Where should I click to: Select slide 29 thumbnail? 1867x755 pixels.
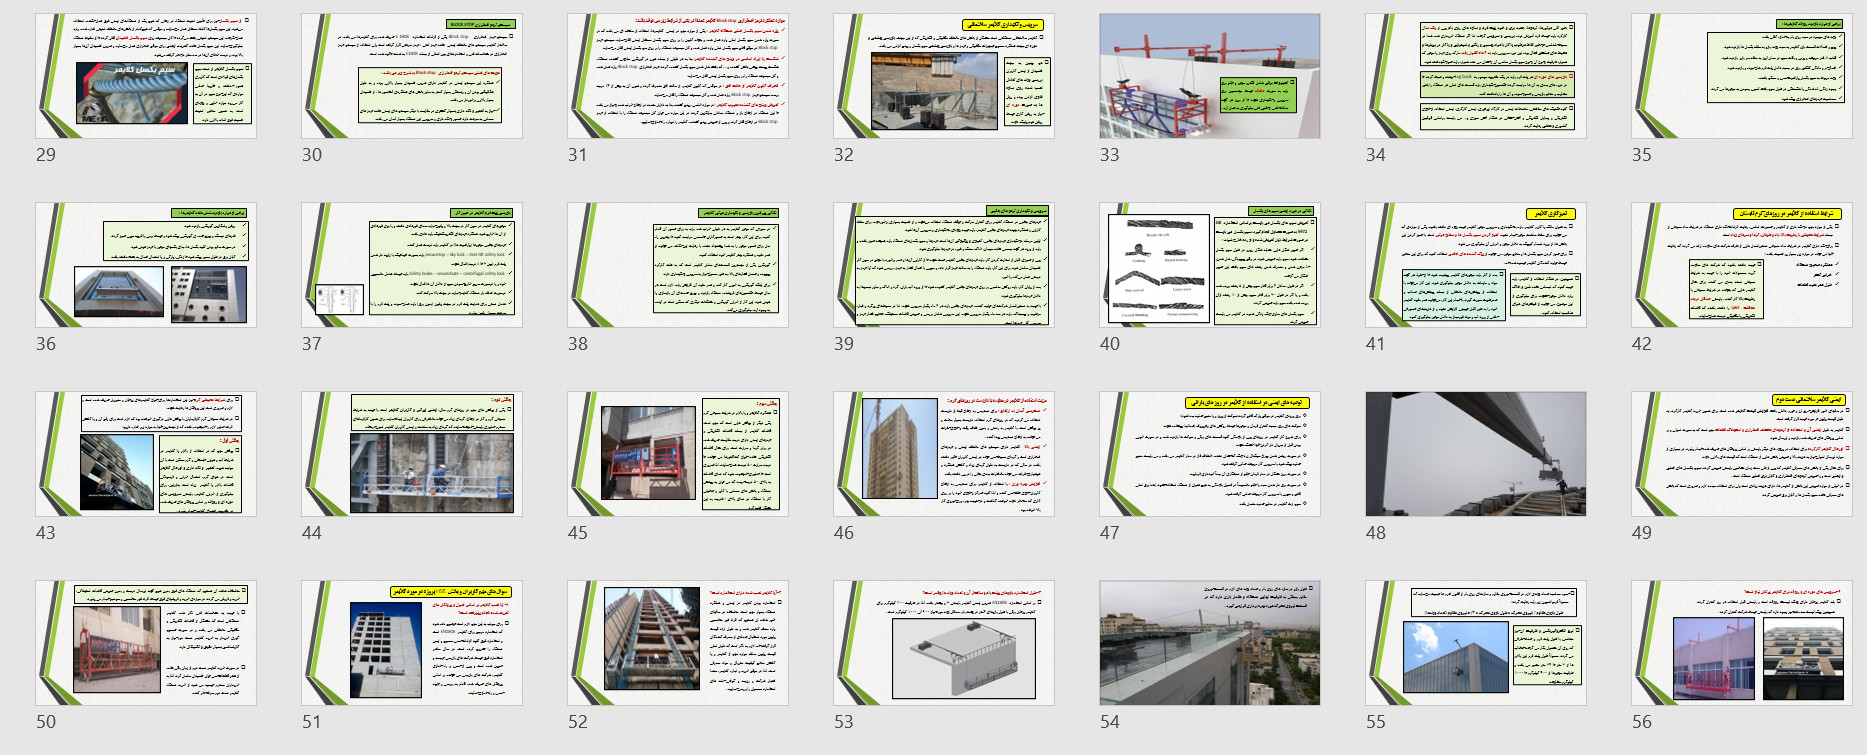point(146,76)
